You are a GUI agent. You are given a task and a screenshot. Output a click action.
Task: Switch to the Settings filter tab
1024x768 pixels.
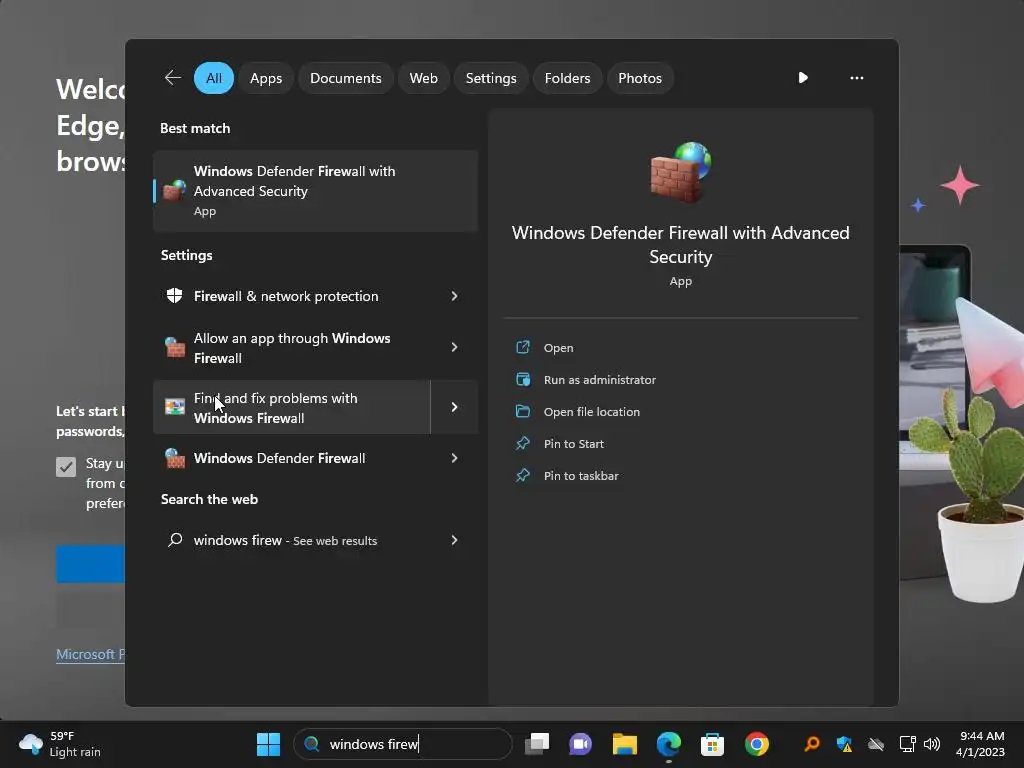tap(491, 78)
